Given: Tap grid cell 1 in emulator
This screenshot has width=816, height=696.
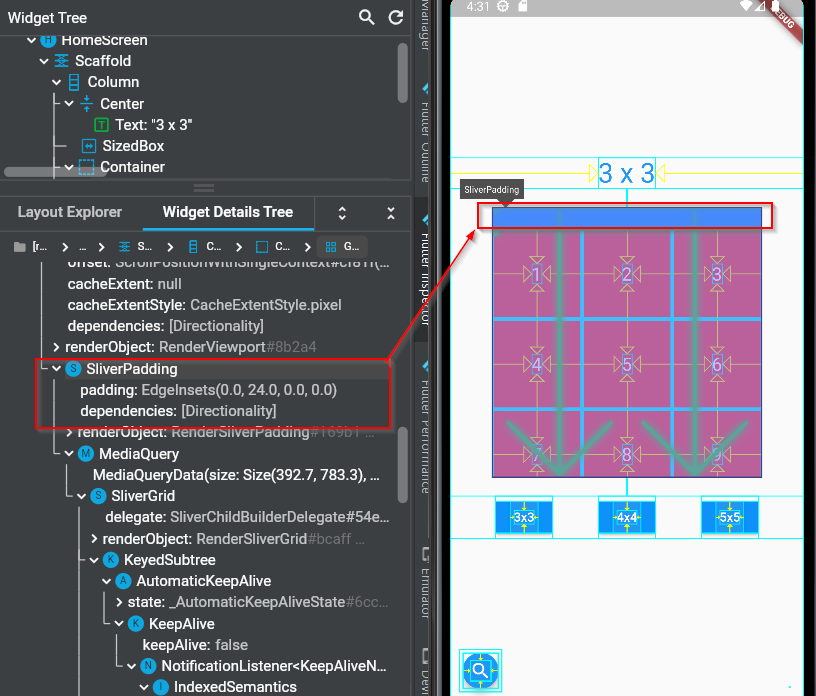Looking at the screenshot, I should coord(537,274).
